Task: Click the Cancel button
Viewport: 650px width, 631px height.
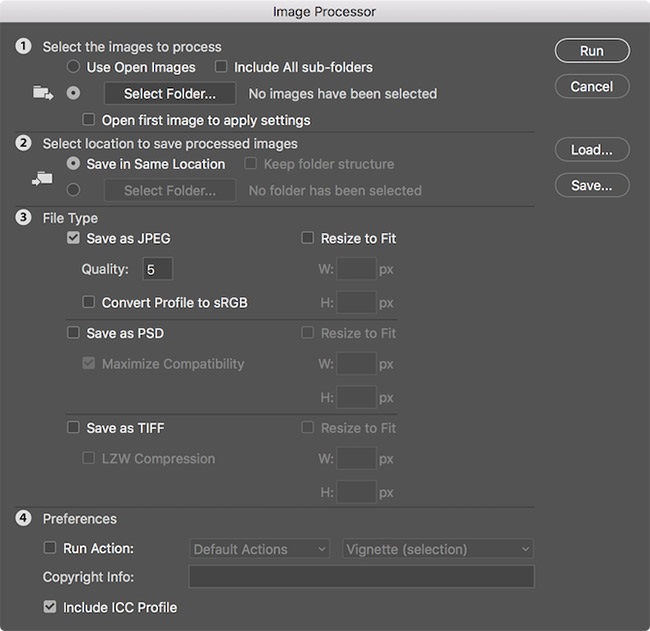Action: [591, 86]
